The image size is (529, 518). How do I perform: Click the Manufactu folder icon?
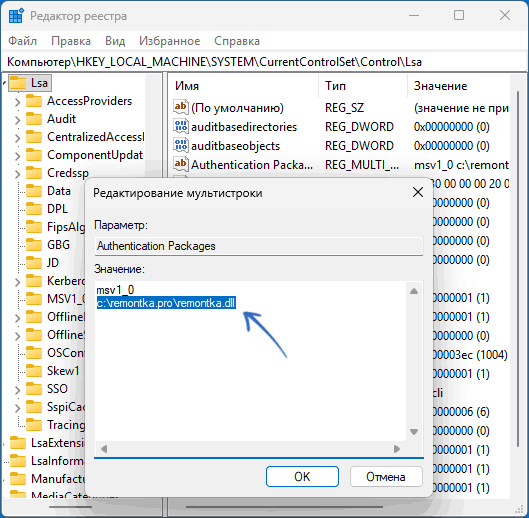pos(18,479)
